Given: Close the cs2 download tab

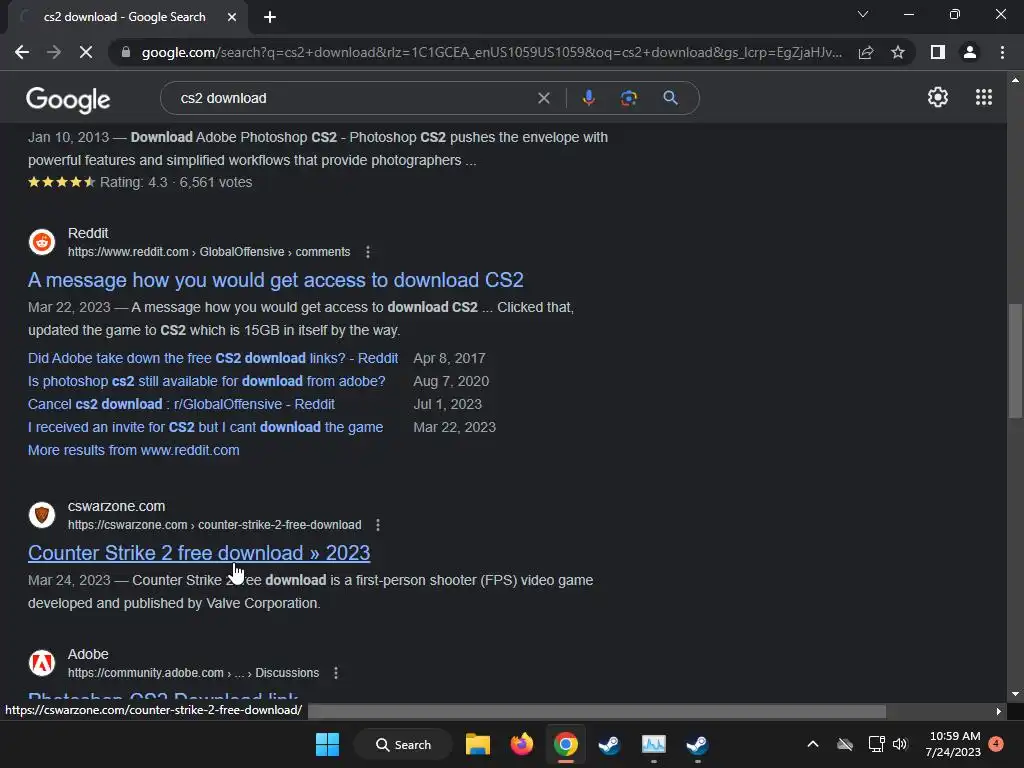Looking at the screenshot, I should [232, 17].
